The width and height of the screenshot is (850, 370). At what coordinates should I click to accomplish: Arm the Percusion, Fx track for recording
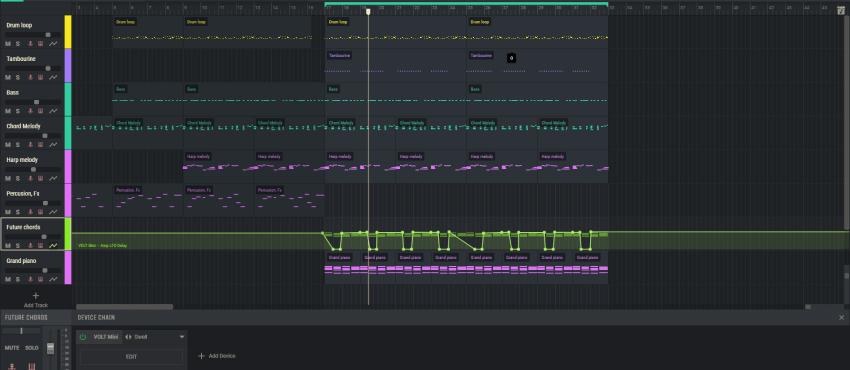point(30,212)
